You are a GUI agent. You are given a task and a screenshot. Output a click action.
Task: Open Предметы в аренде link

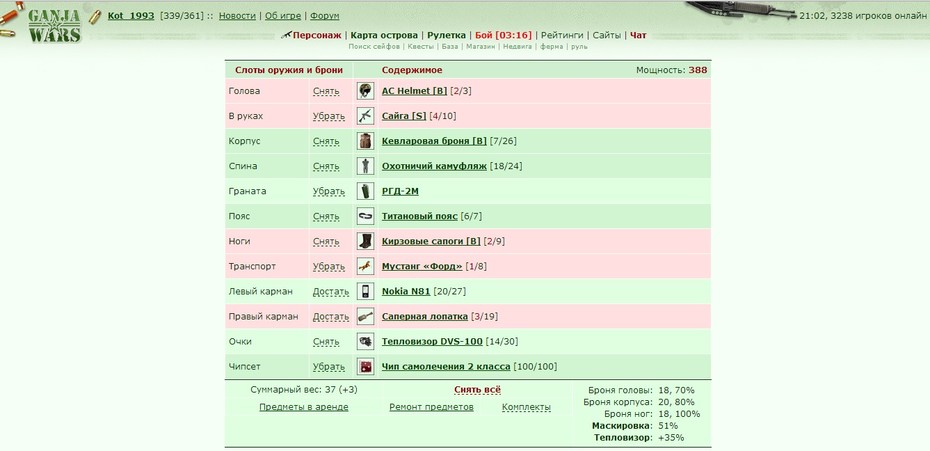coord(304,407)
